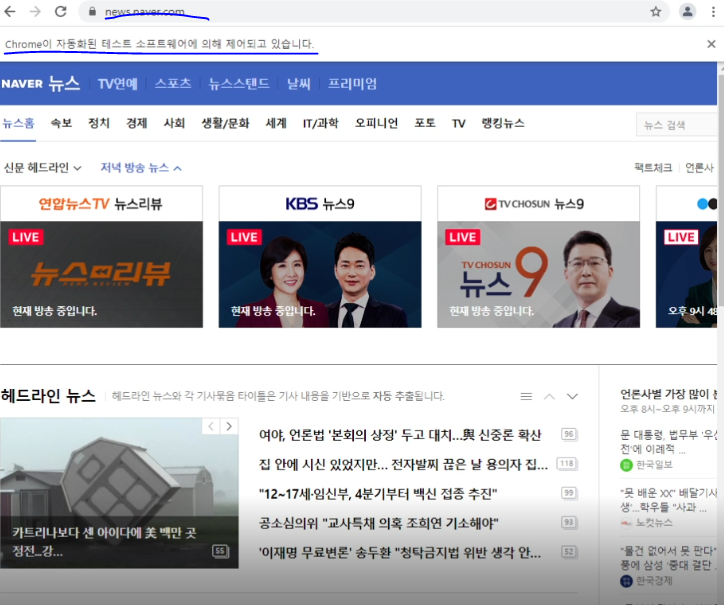This screenshot has height=605, width=724.
Task: Open the 뉴스스탠드 link
Action: (x=238, y=84)
